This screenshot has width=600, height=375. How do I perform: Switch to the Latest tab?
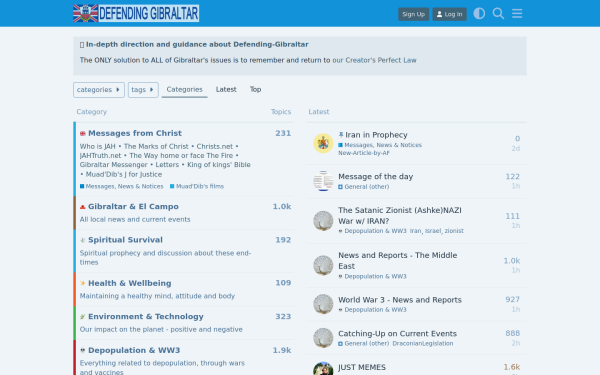tap(226, 90)
